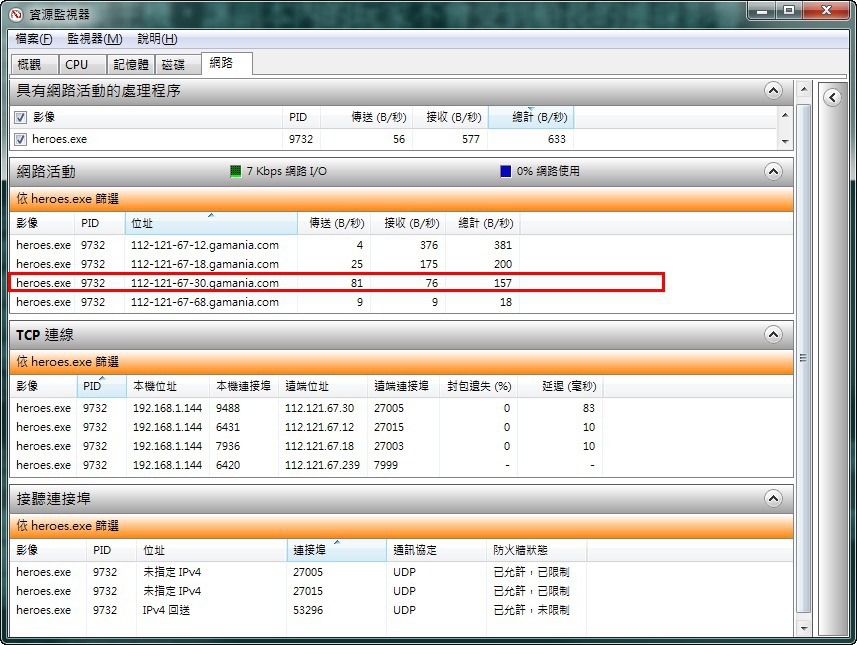
Task: Sort listening ports by 位址 column header
Action: [211, 550]
